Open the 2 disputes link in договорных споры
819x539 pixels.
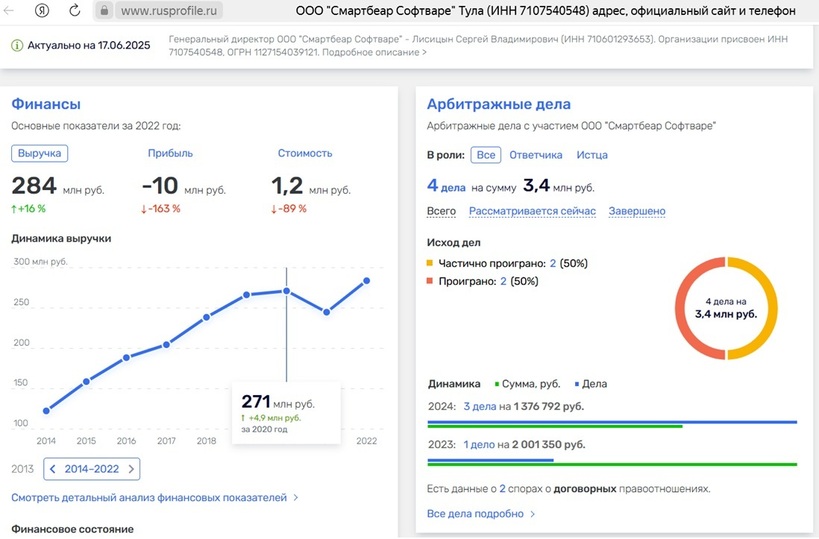click(x=502, y=489)
